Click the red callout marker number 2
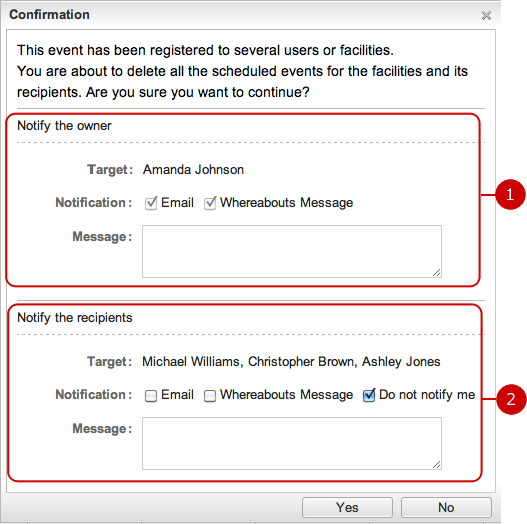 511,399
